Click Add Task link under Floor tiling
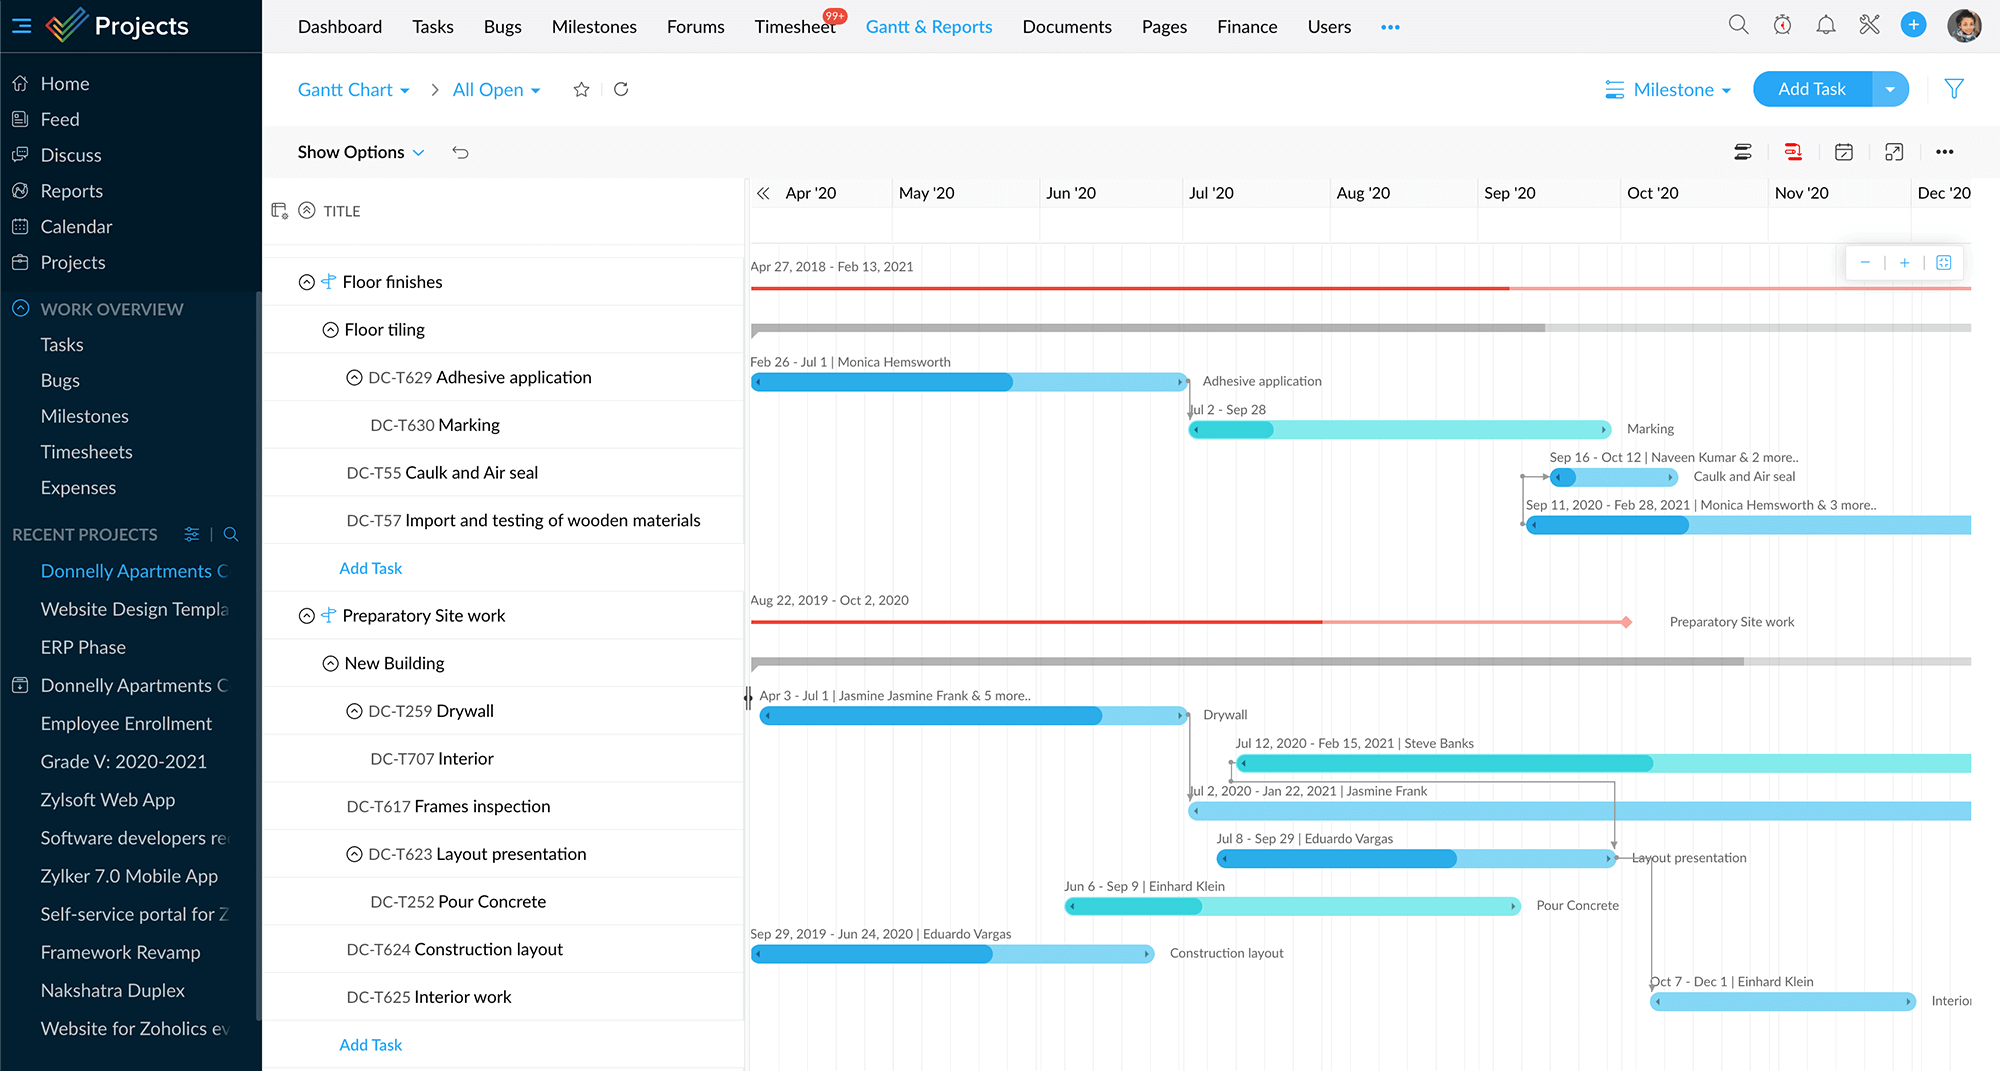Image resolution: width=2000 pixels, height=1071 pixels. [370, 567]
